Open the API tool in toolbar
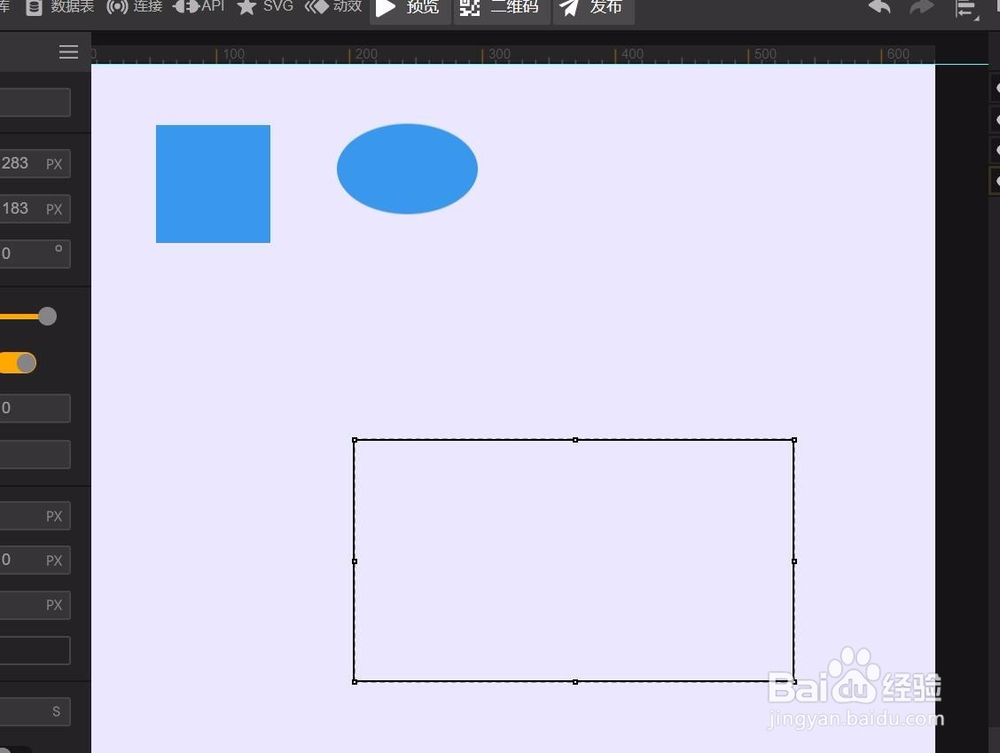This screenshot has width=1000, height=753. coord(198,7)
